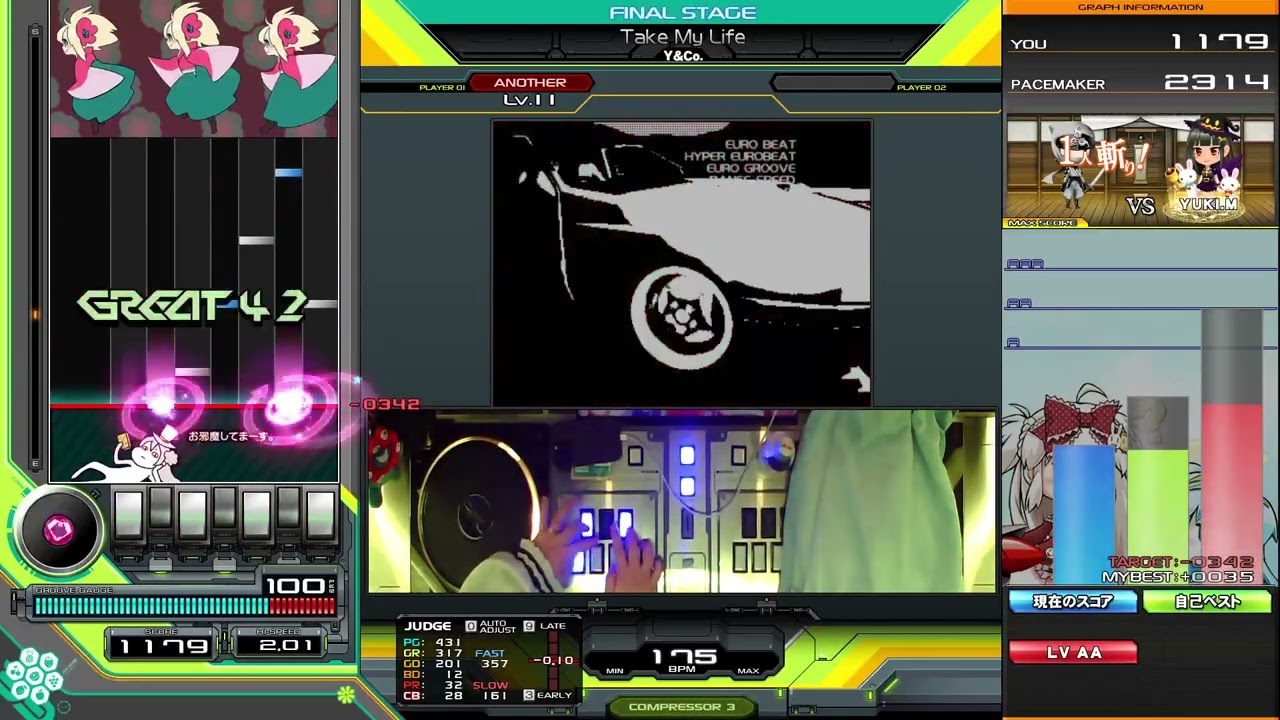The width and height of the screenshot is (1280, 720).
Task: Click the glowing pink hit explosion on judge line
Action: pos(290,405)
